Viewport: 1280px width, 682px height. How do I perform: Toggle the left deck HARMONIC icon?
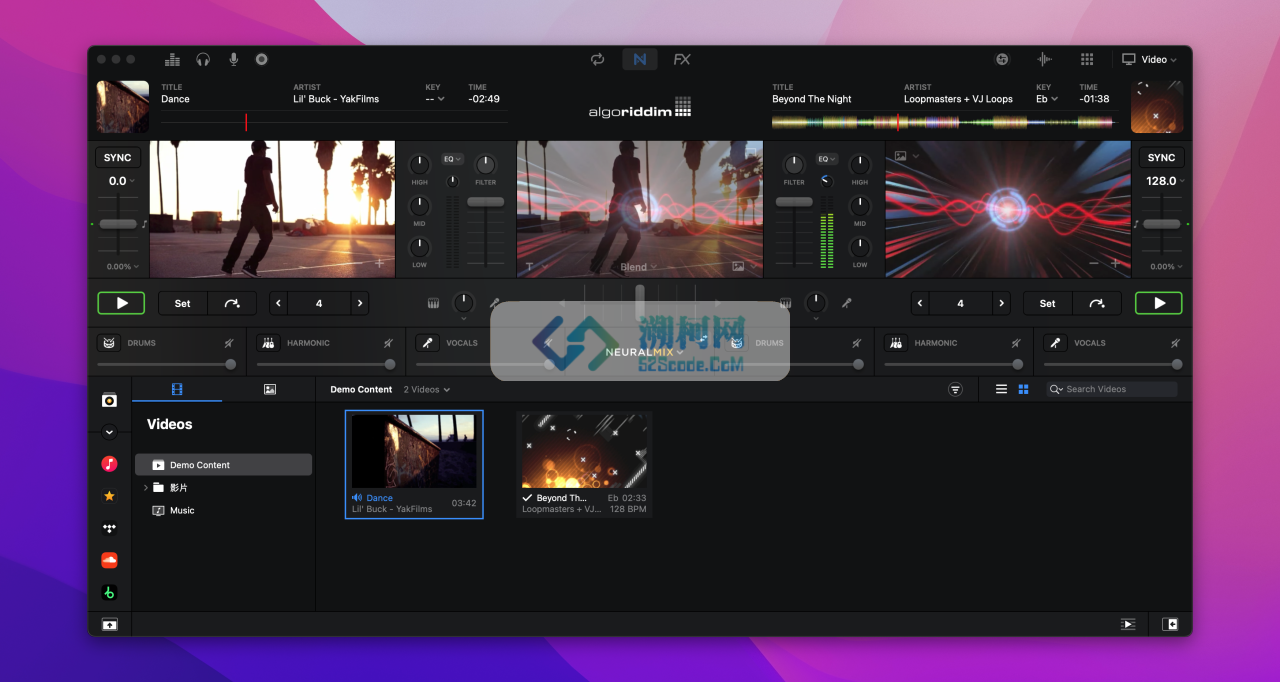(x=268, y=343)
